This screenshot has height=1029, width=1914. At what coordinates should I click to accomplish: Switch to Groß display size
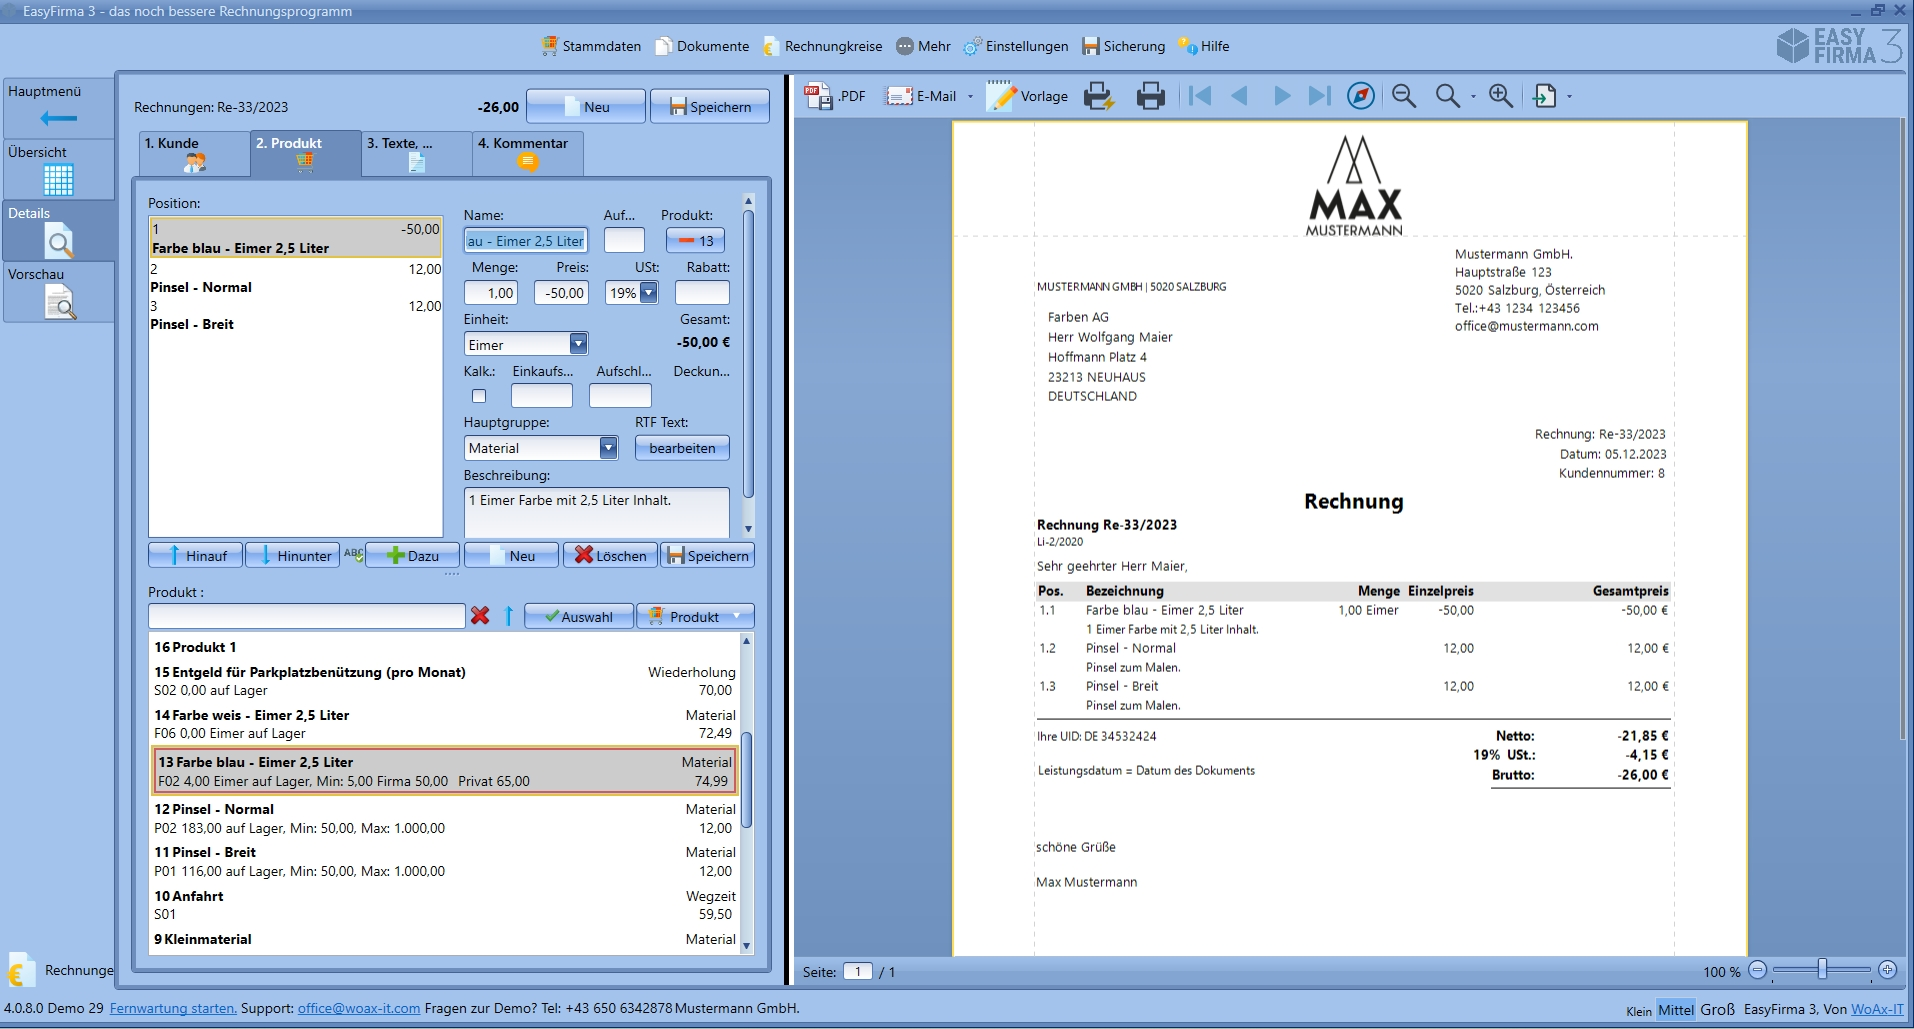[1717, 1010]
